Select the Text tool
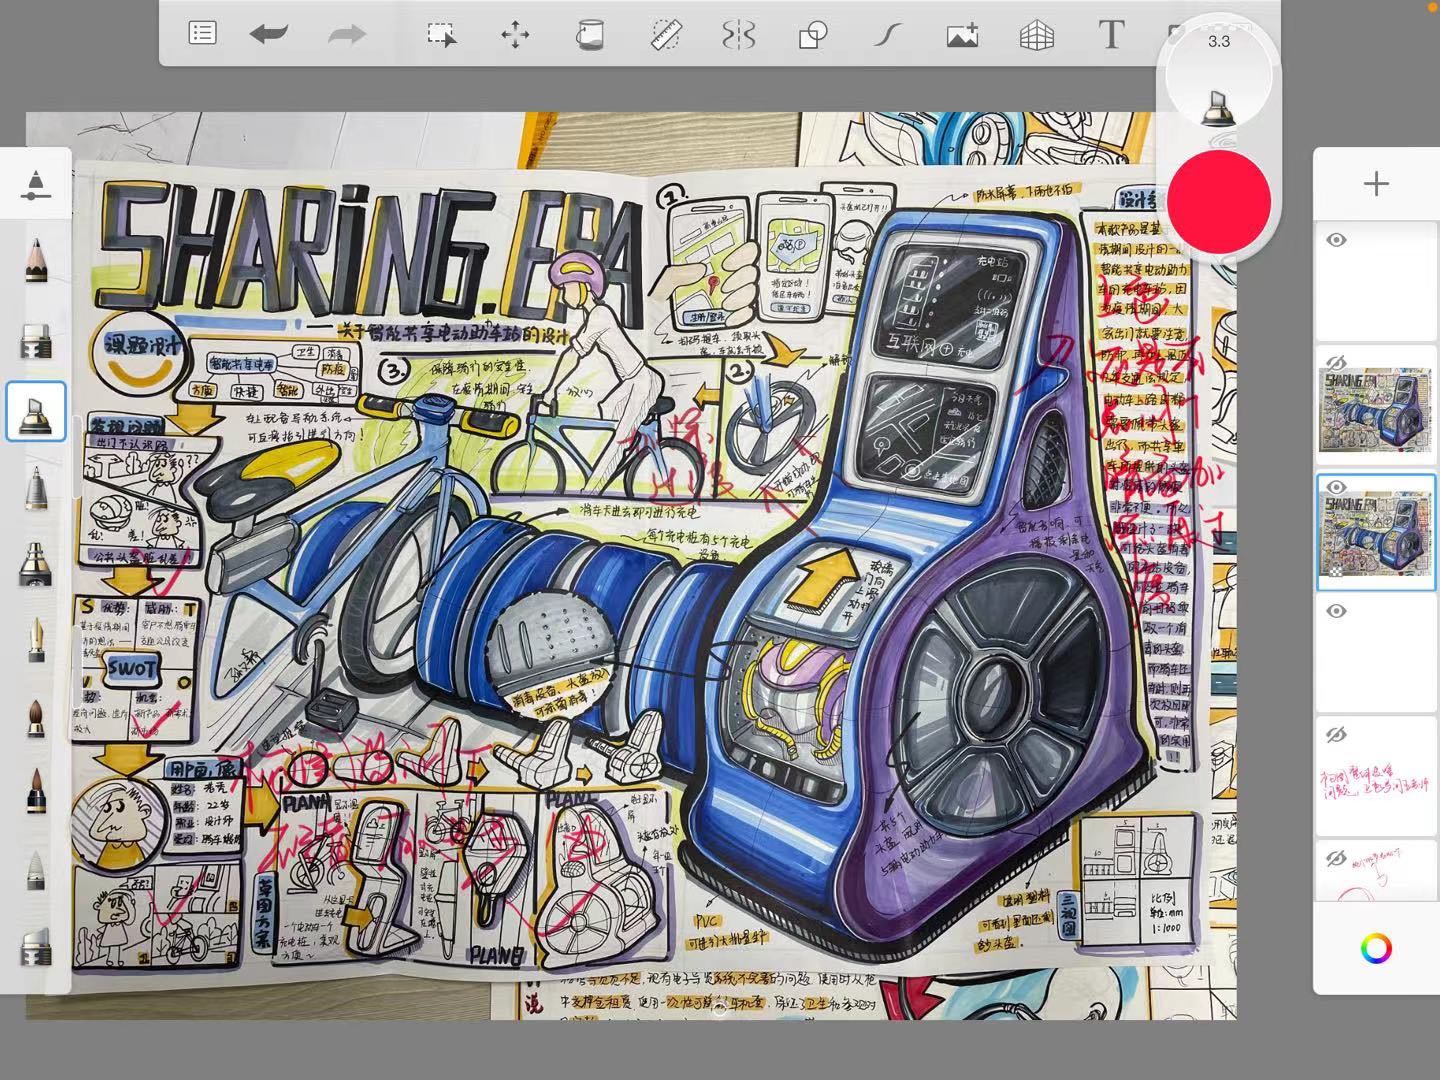1440x1080 pixels. pos(1109,33)
